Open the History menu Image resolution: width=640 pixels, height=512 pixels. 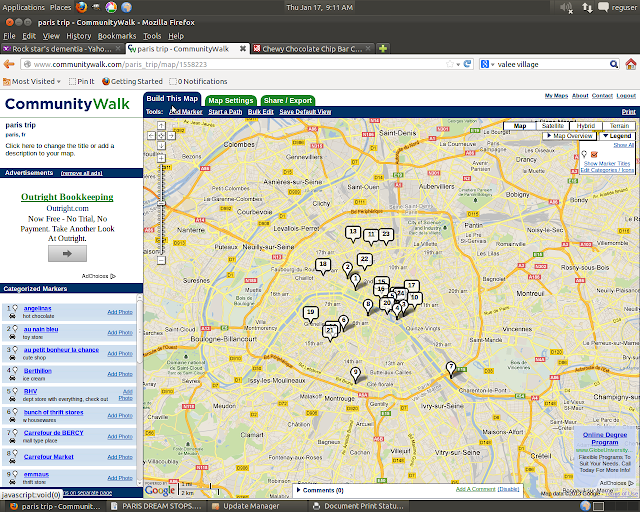pyautogui.click(x=79, y=36)
